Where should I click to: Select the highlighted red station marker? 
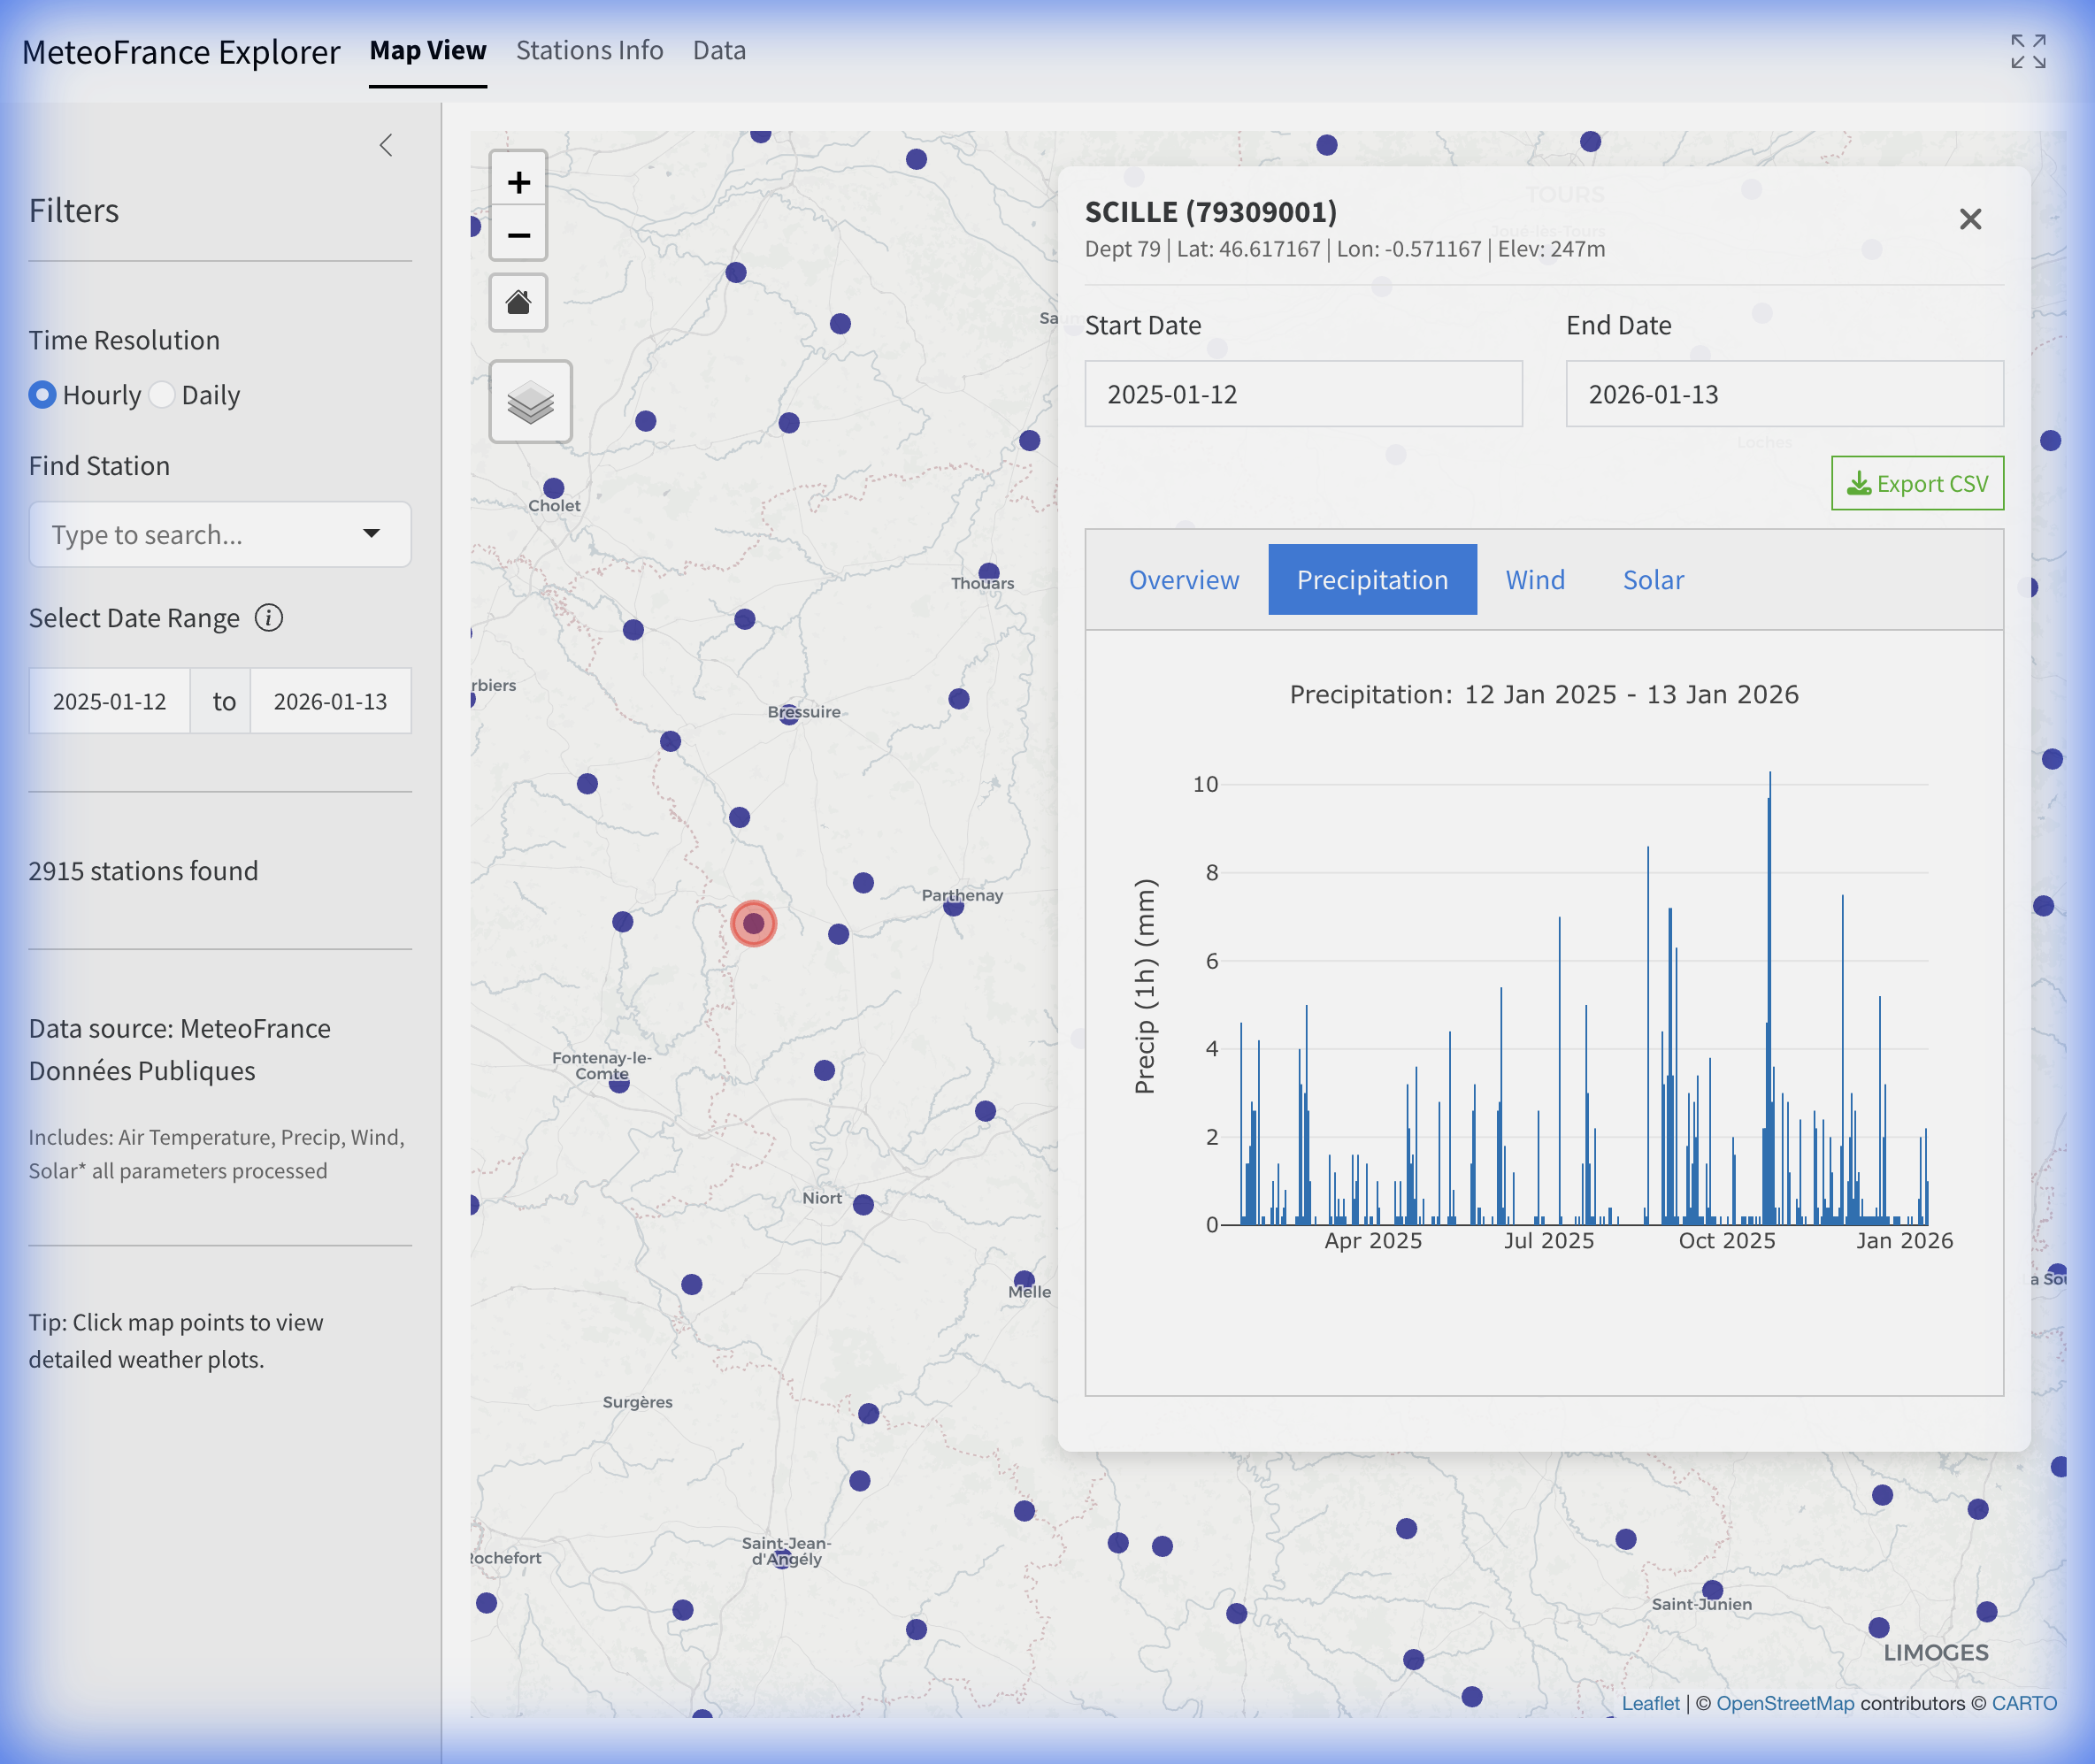pos(753,923)
